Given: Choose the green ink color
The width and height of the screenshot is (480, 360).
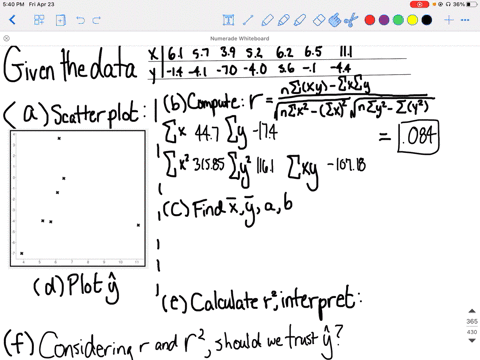Looking at the screenshot, I should (398, 20).
